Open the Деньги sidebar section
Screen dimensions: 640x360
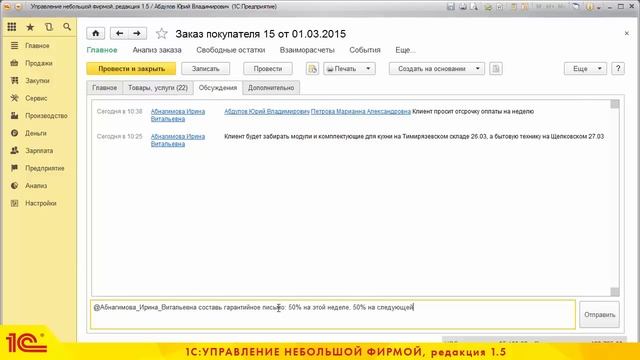(x=36, y=133)
